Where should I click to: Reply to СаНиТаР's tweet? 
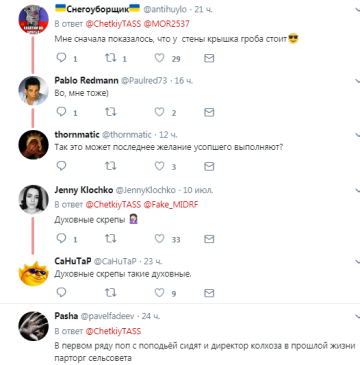point(62,293)
